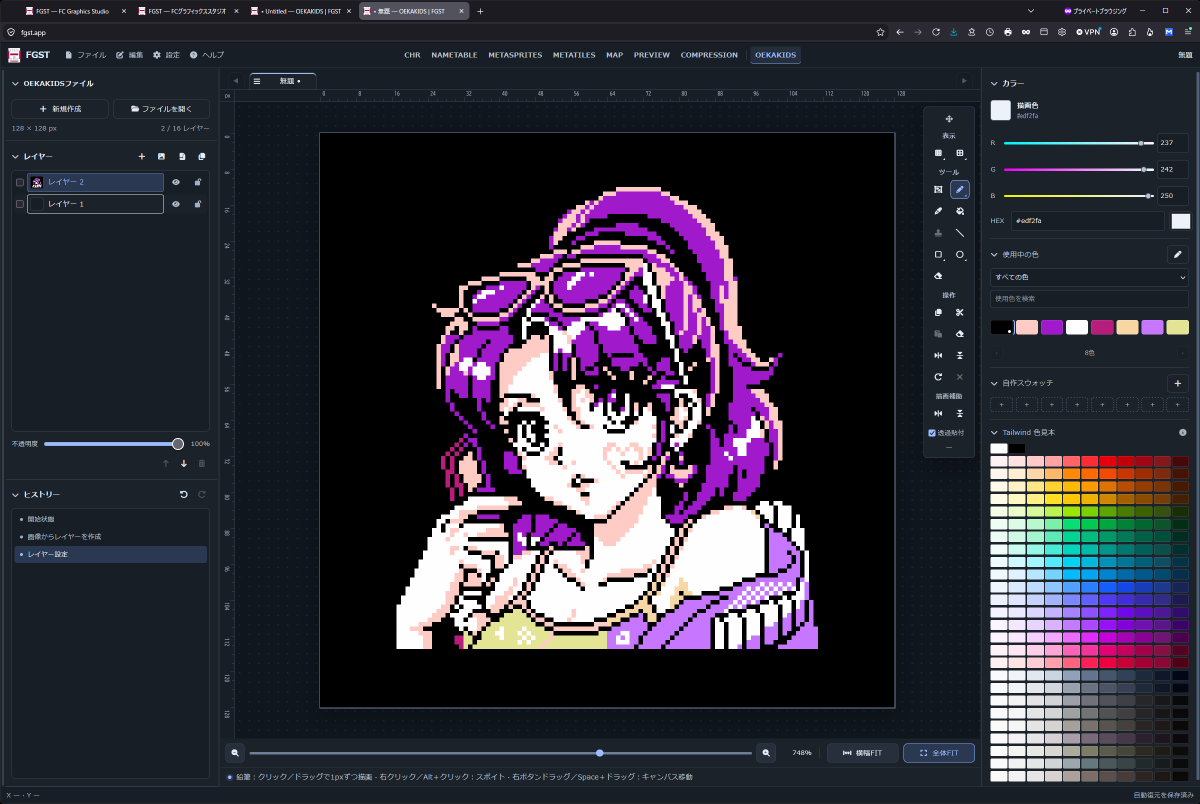1200x804 pixels.
Task: Open the ファイル menu
Action: (86, 55)
